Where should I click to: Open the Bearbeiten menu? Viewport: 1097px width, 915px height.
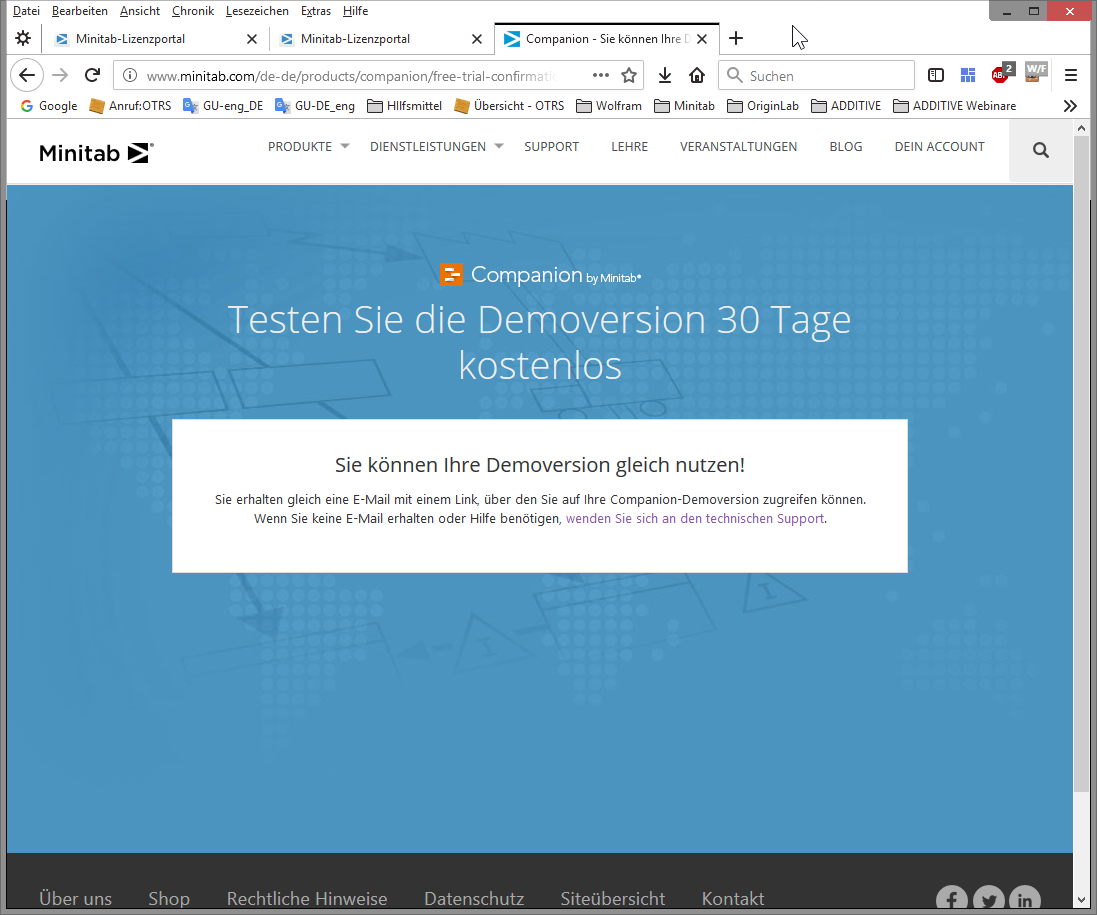click(x=80, y=11)
